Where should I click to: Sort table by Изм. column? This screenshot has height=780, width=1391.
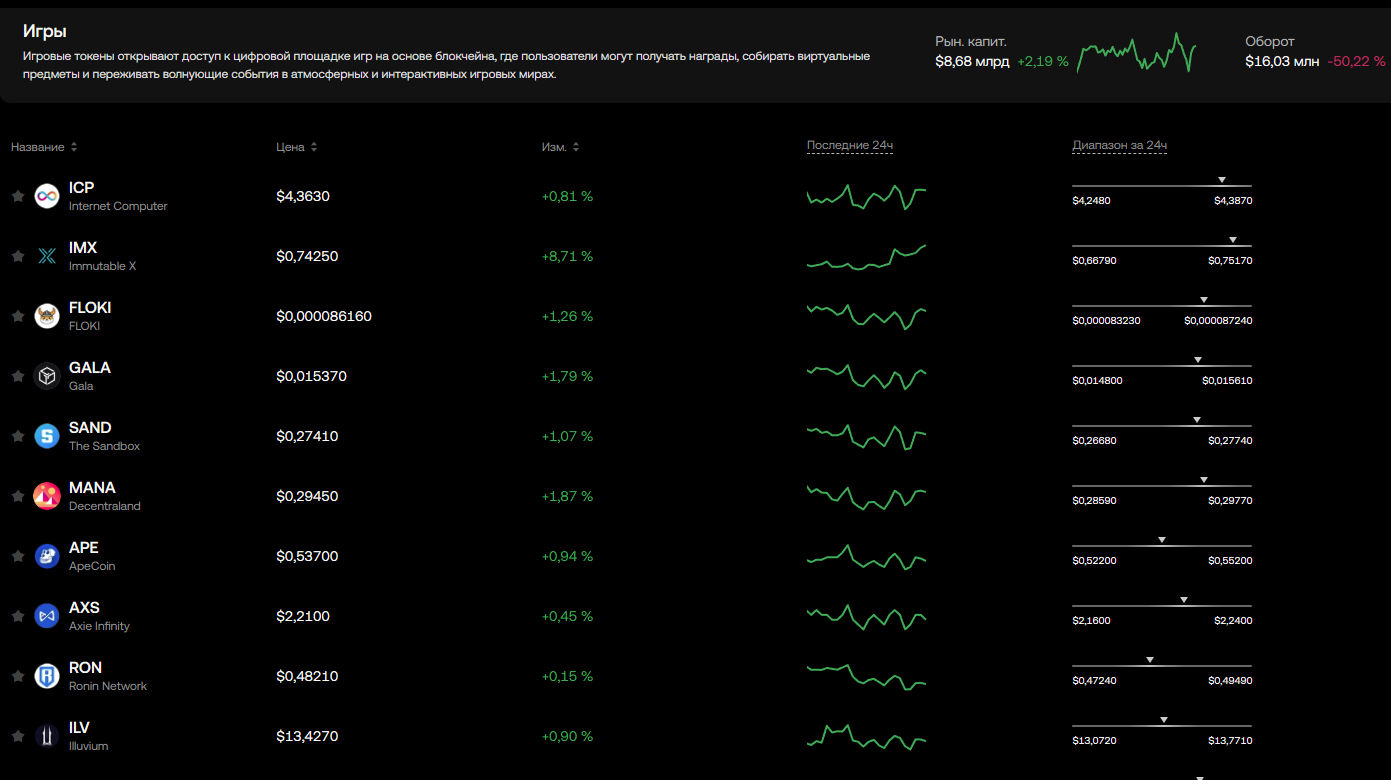[560, 147]
